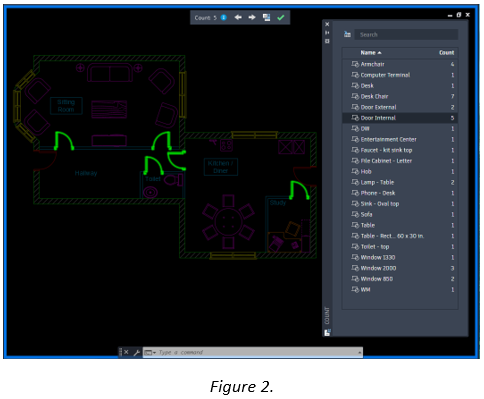Click into the Count palette Search field
Image resolution: width=484 pixels, height=399 pixels.
[x=406, y=34]
